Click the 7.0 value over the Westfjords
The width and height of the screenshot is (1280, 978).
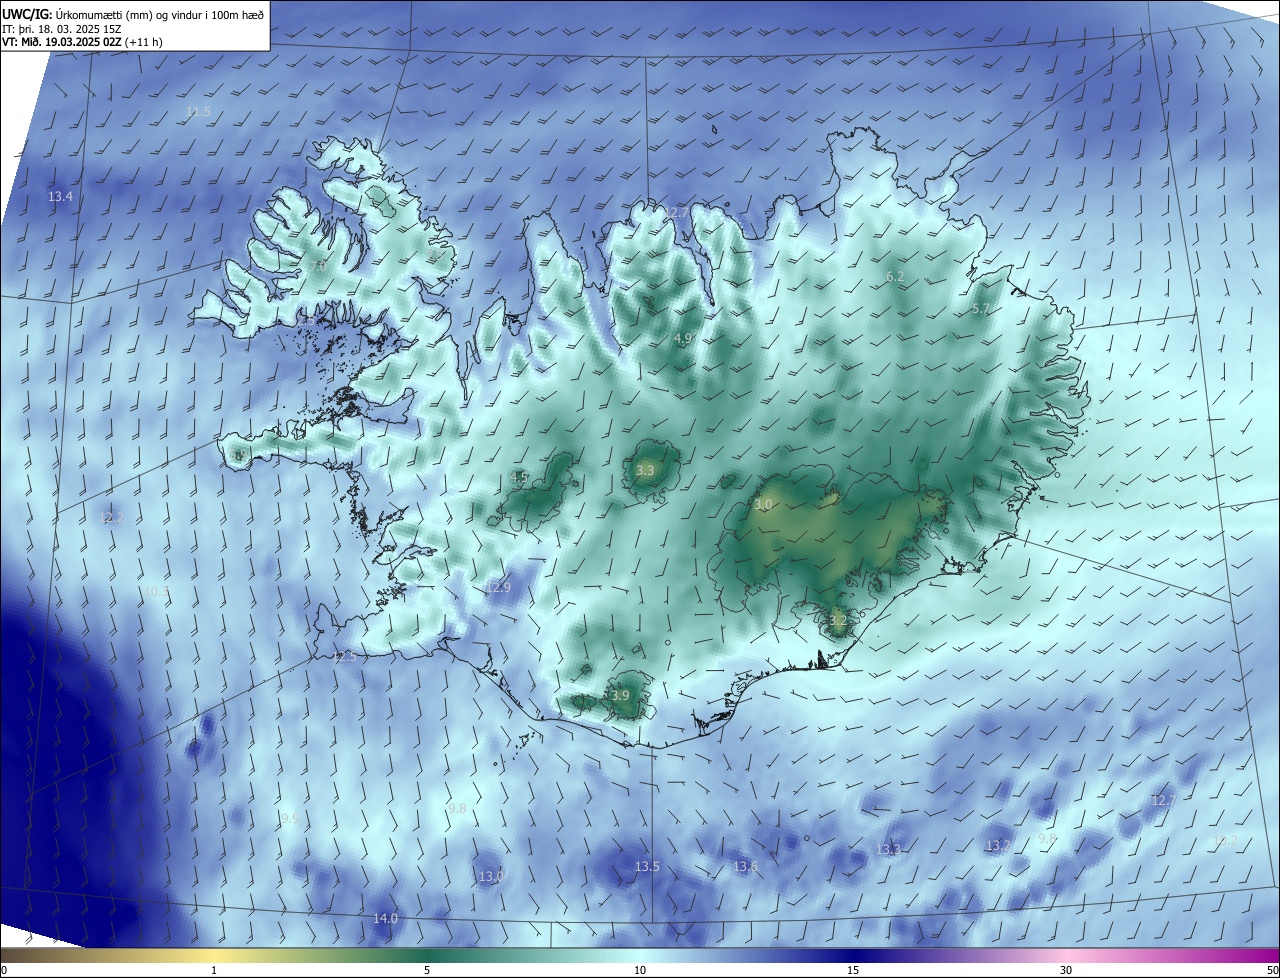318,267
